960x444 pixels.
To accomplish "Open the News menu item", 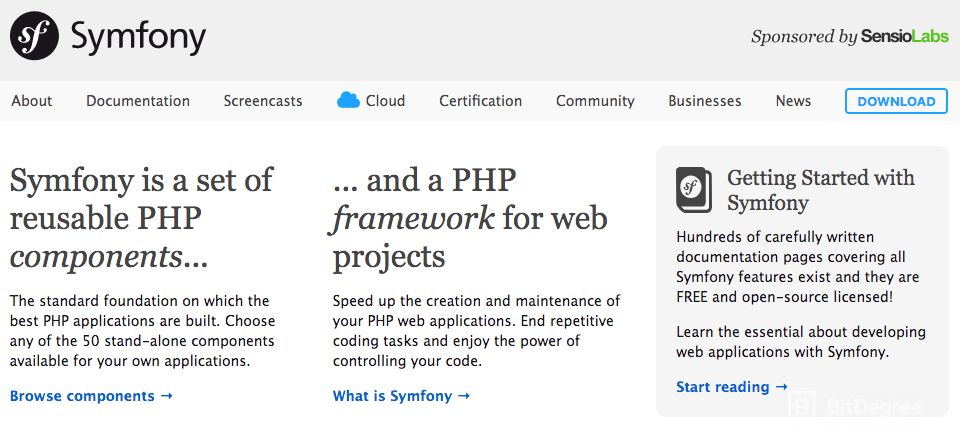I will pos(793,101).
